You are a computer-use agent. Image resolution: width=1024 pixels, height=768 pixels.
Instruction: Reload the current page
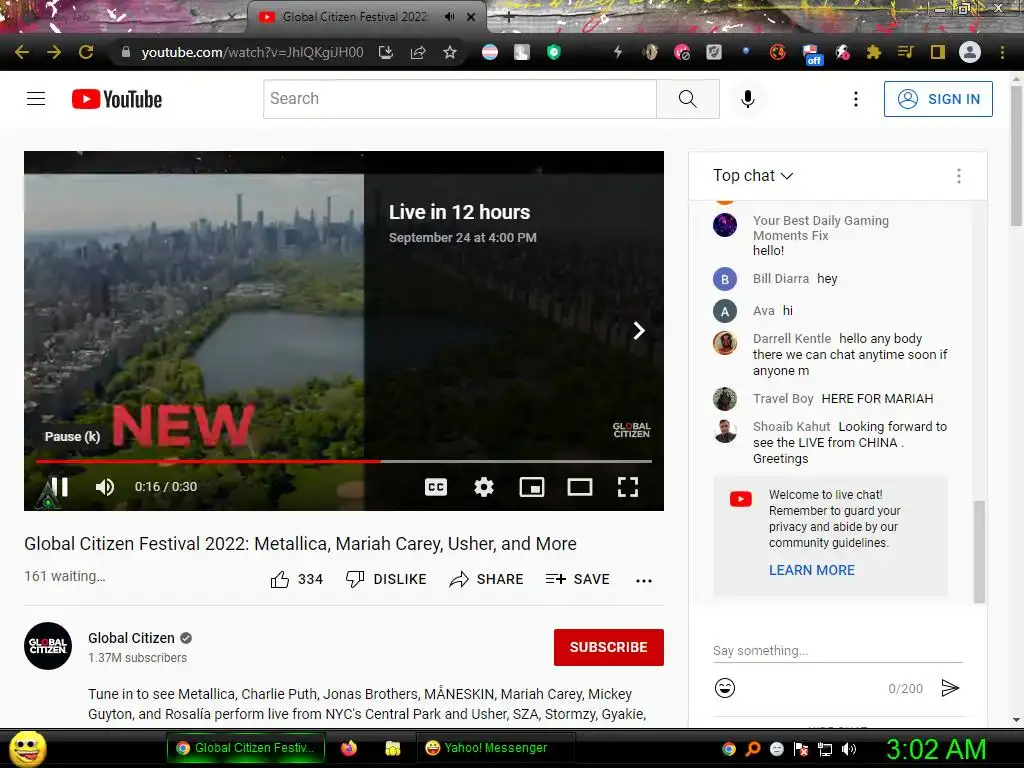tap(86, 52)
